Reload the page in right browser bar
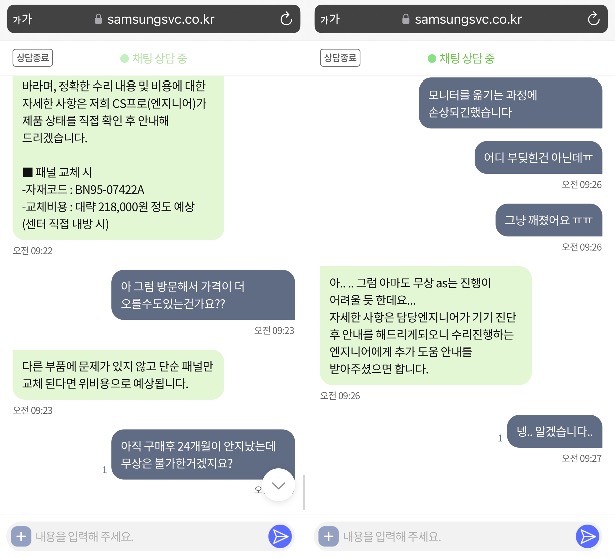This screenshot has height=558, width=615. tap(594, 18)
